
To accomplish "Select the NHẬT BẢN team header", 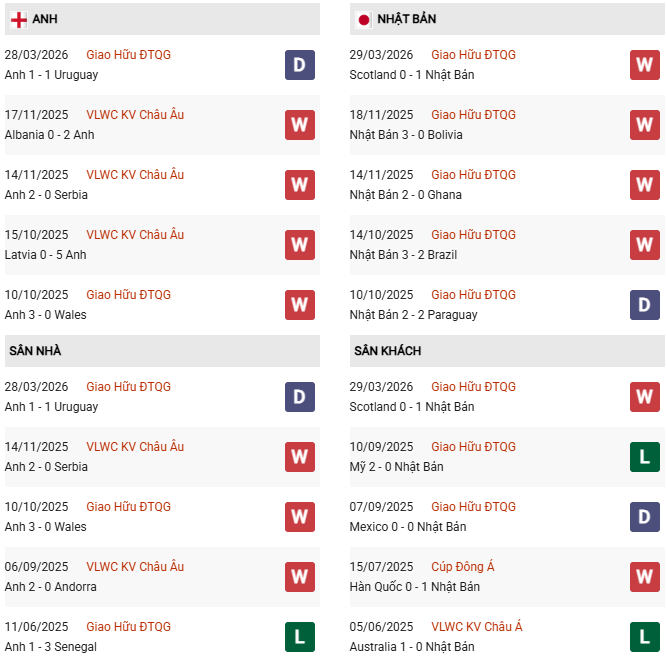I will pyautogui.click(x=407, y=20).
